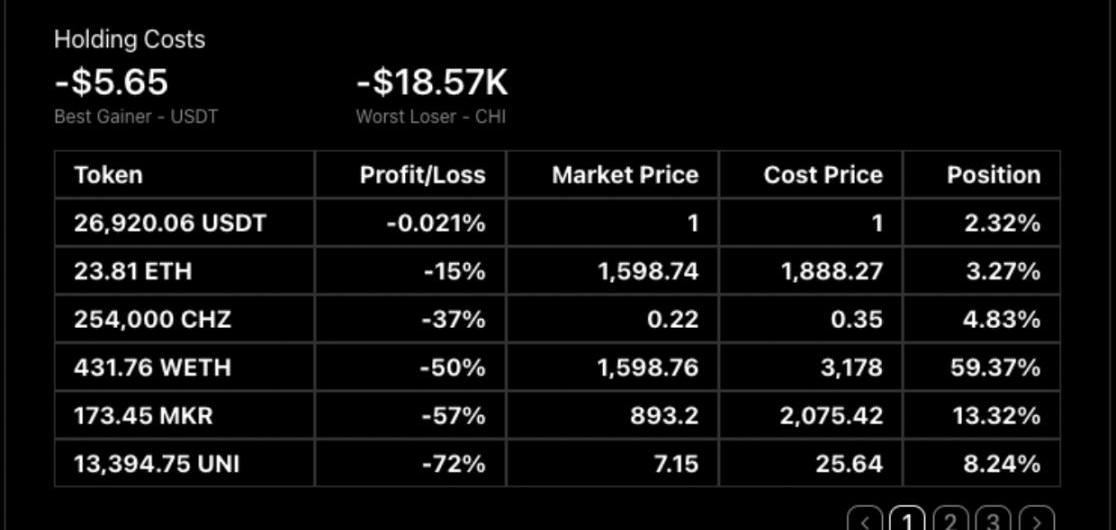Go to previous page using left chevron
This screenshot has width=1116, height=530.
[866, 520]
